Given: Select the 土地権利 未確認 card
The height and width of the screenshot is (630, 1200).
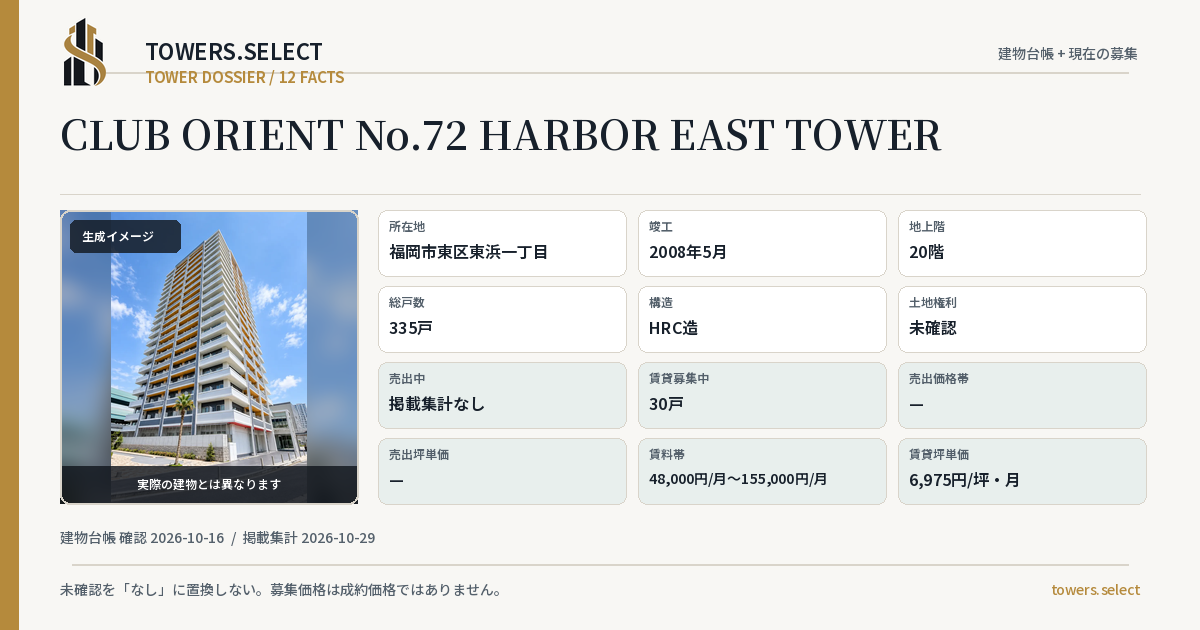Looking at the screenshot, I should point(1022,319).
